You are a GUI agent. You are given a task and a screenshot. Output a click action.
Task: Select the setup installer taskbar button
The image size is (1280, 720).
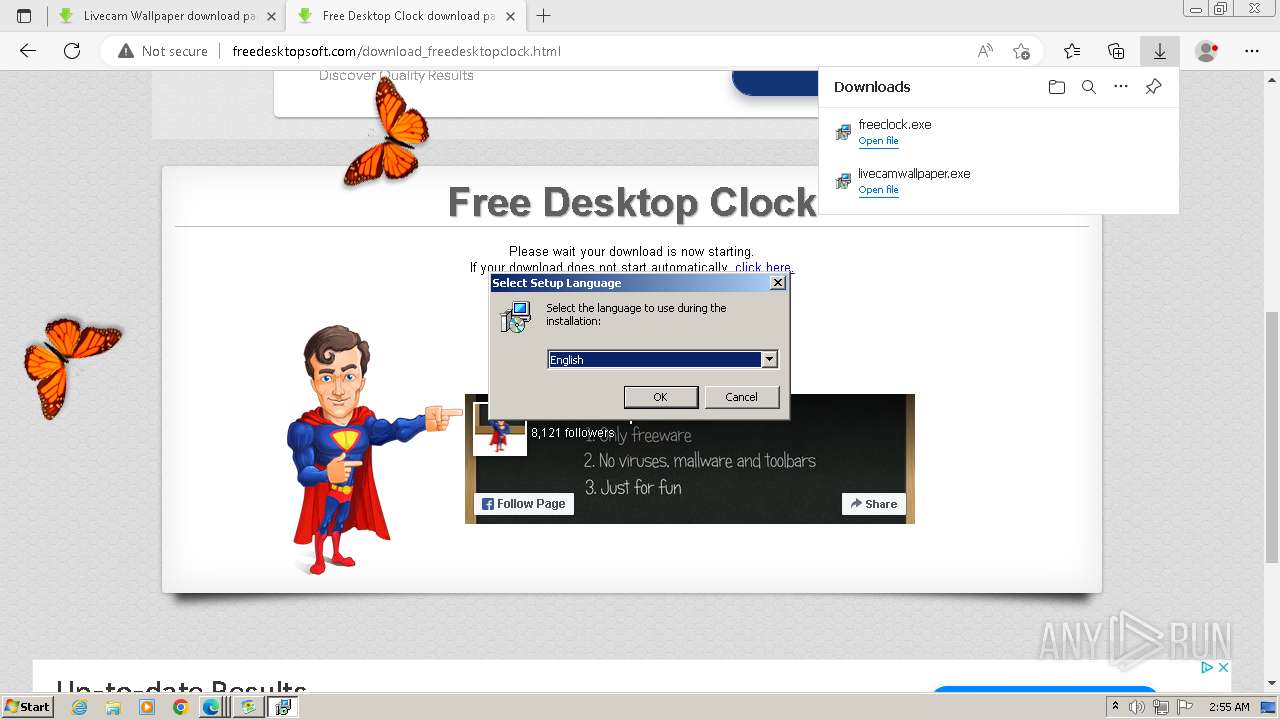pos(283,707)
